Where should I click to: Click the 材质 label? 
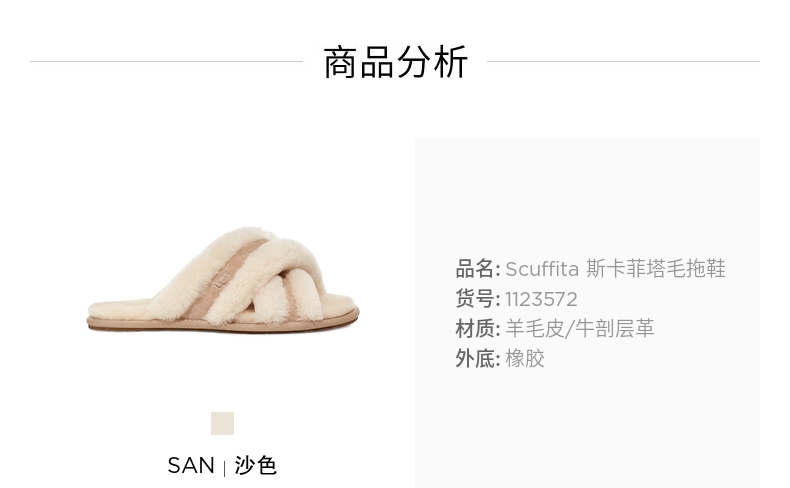pos(477,329)
